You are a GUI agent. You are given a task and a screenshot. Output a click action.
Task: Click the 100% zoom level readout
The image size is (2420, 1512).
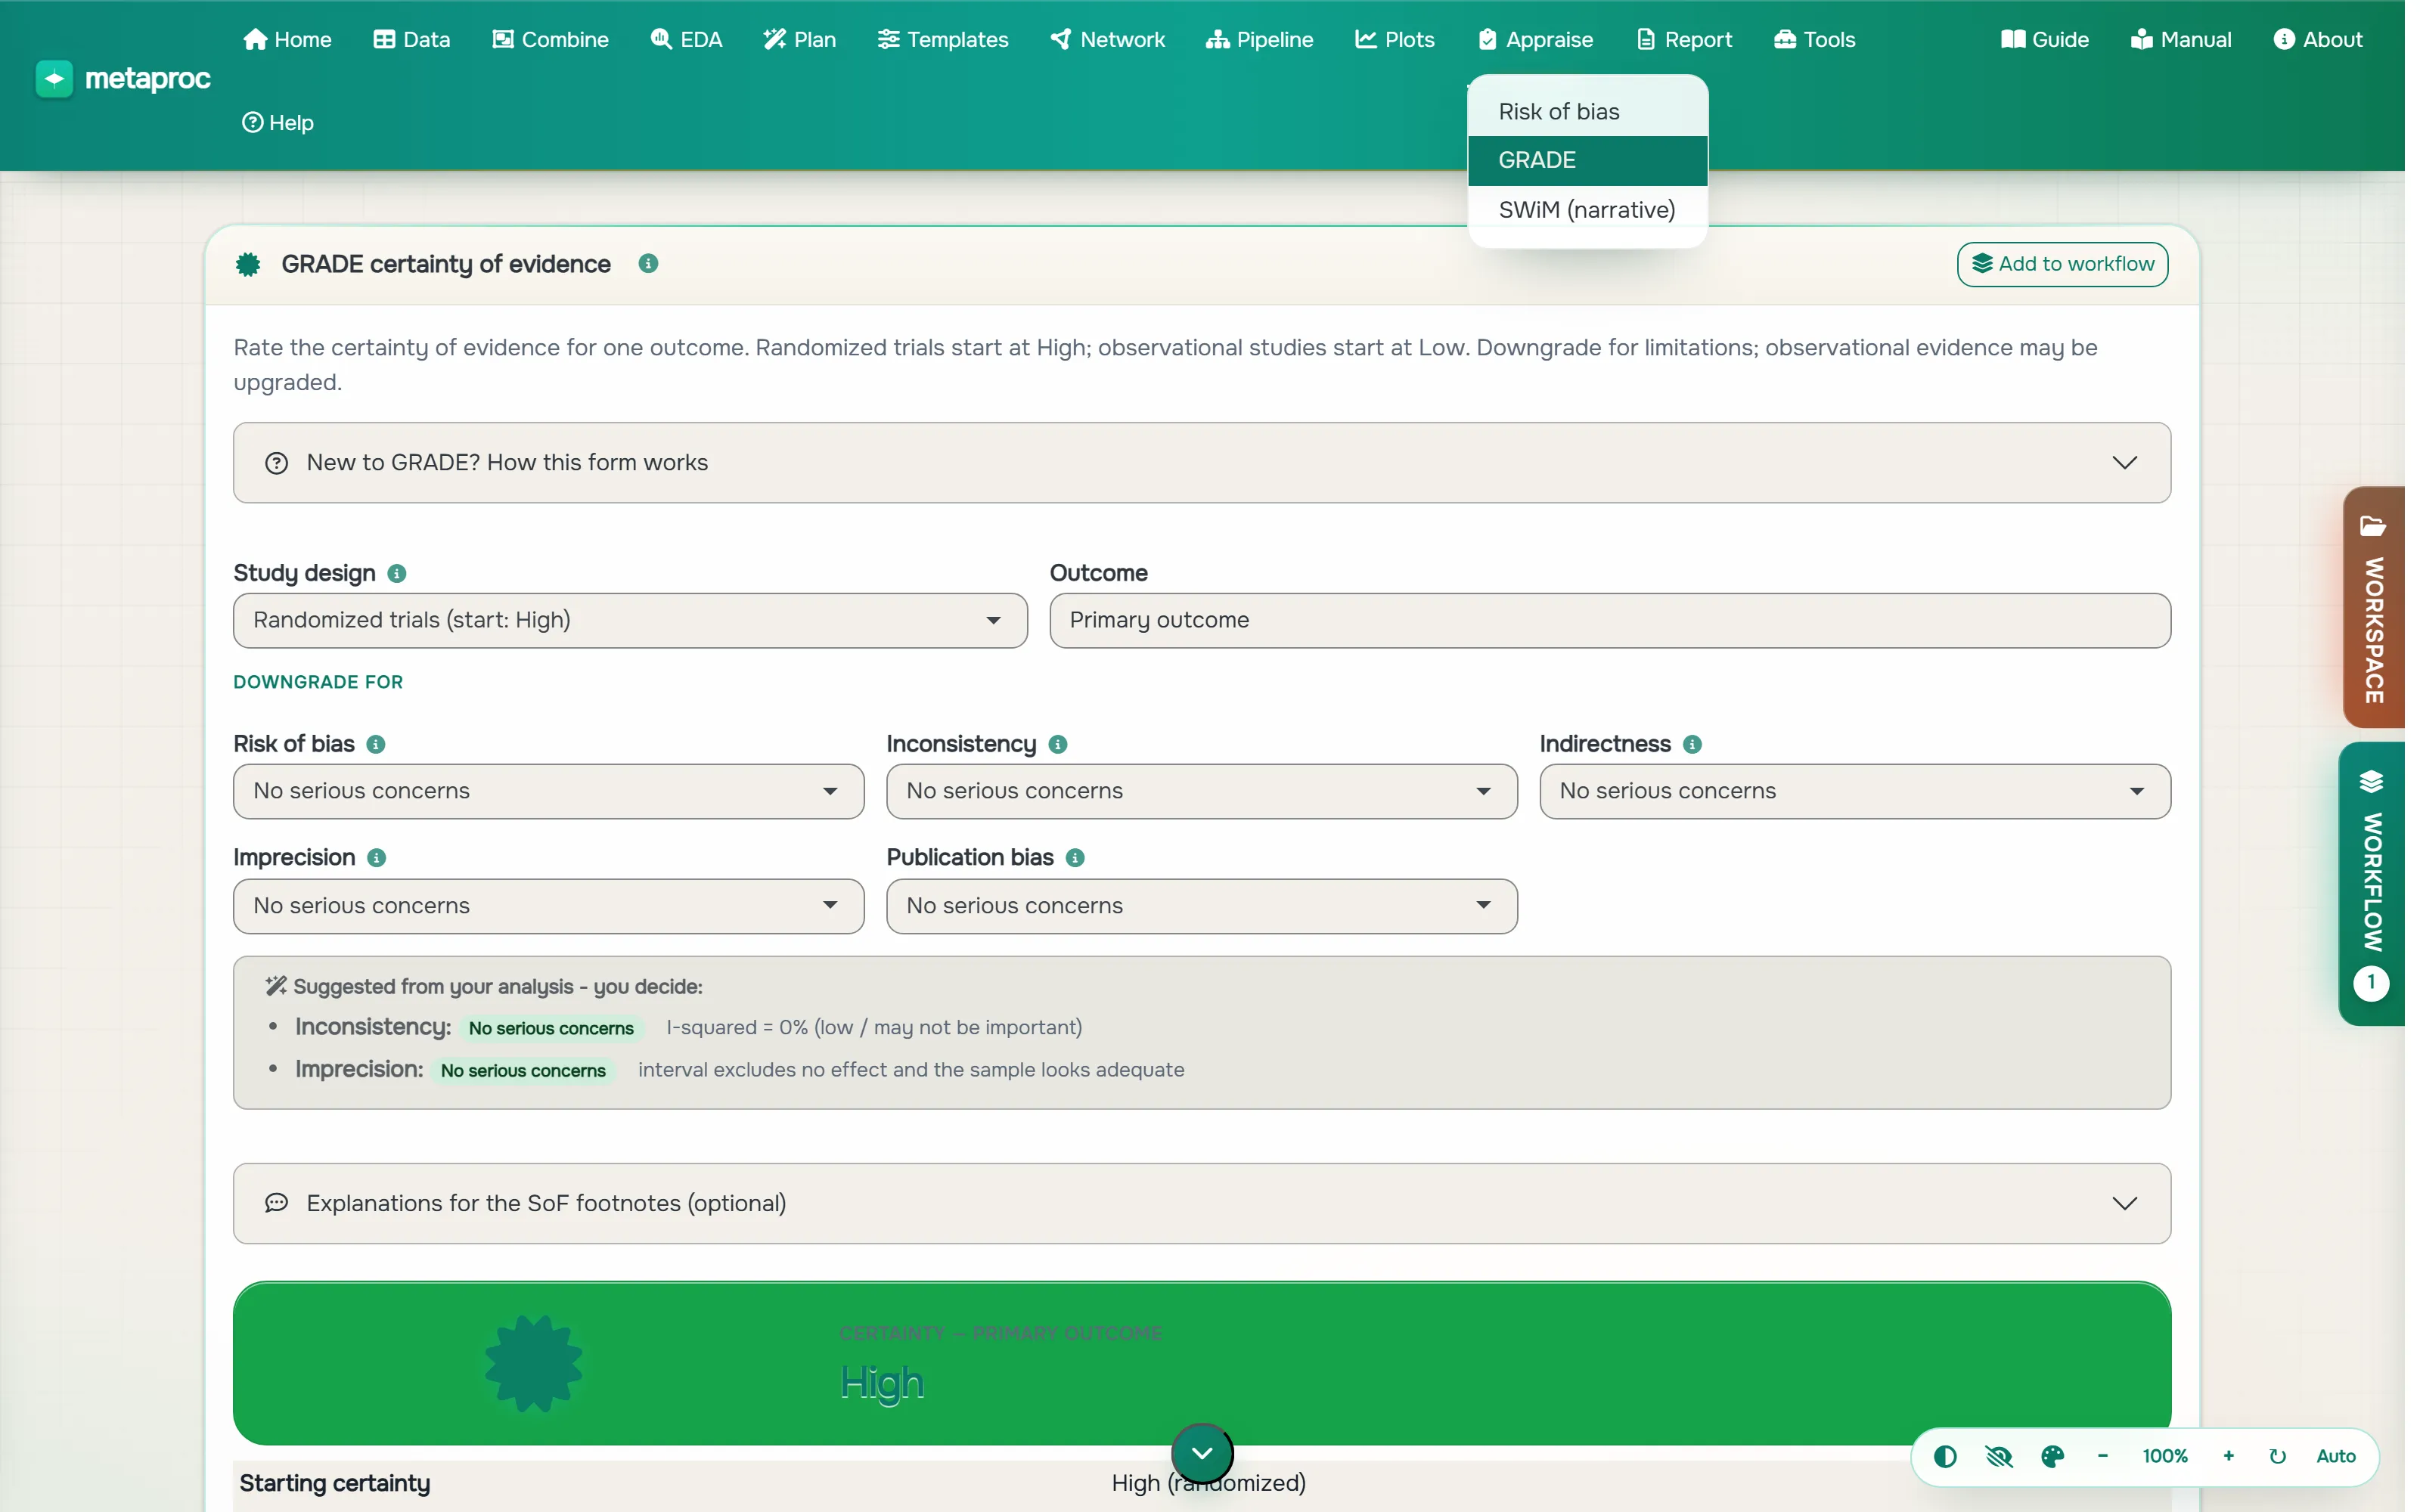[2165, 1457]
